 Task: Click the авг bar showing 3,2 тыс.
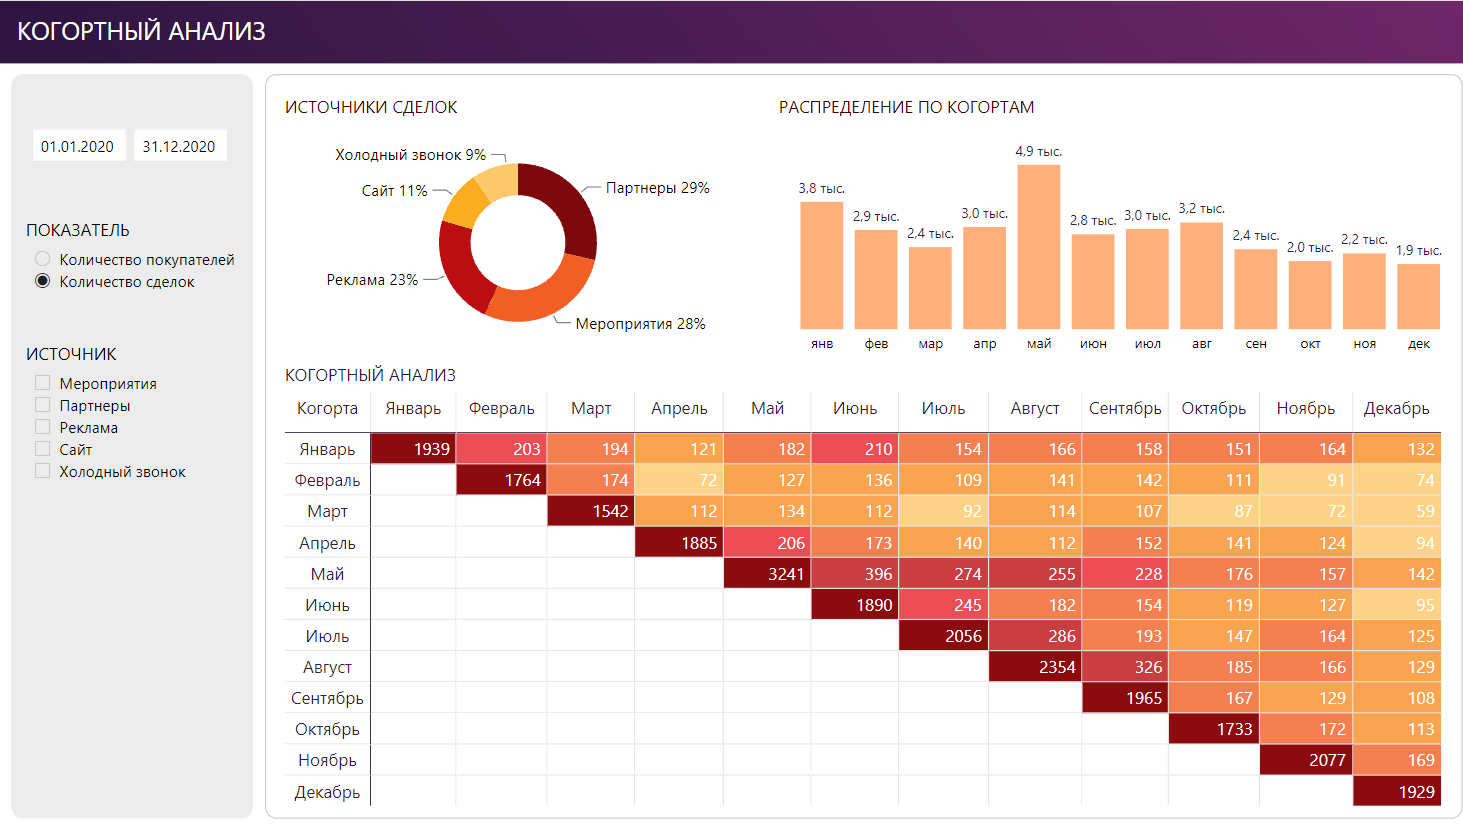[1201, 276]
